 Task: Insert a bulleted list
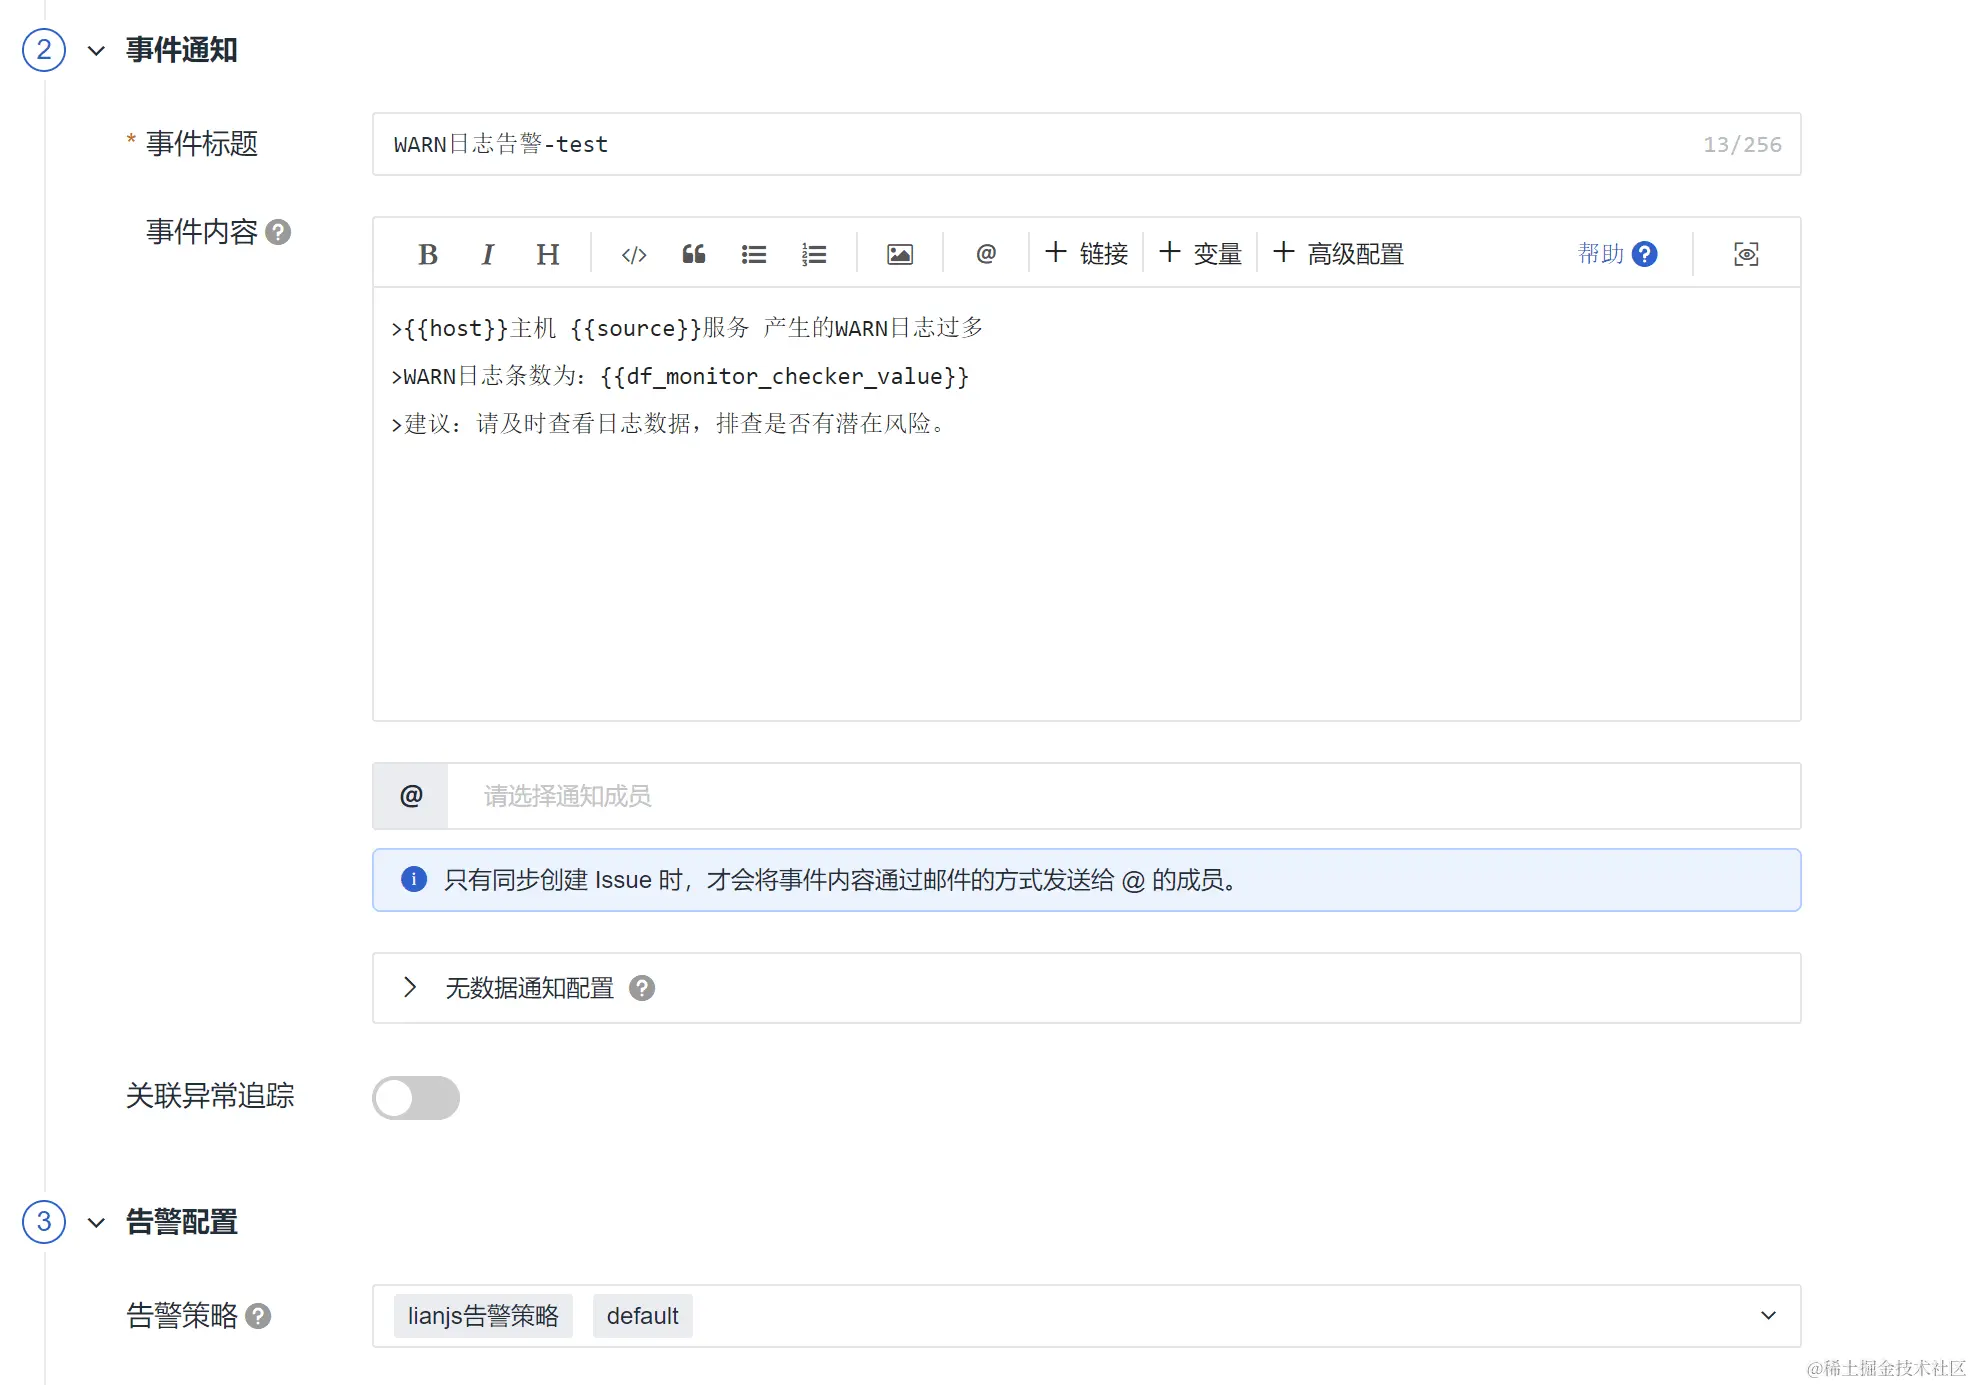tap(754, 254)
